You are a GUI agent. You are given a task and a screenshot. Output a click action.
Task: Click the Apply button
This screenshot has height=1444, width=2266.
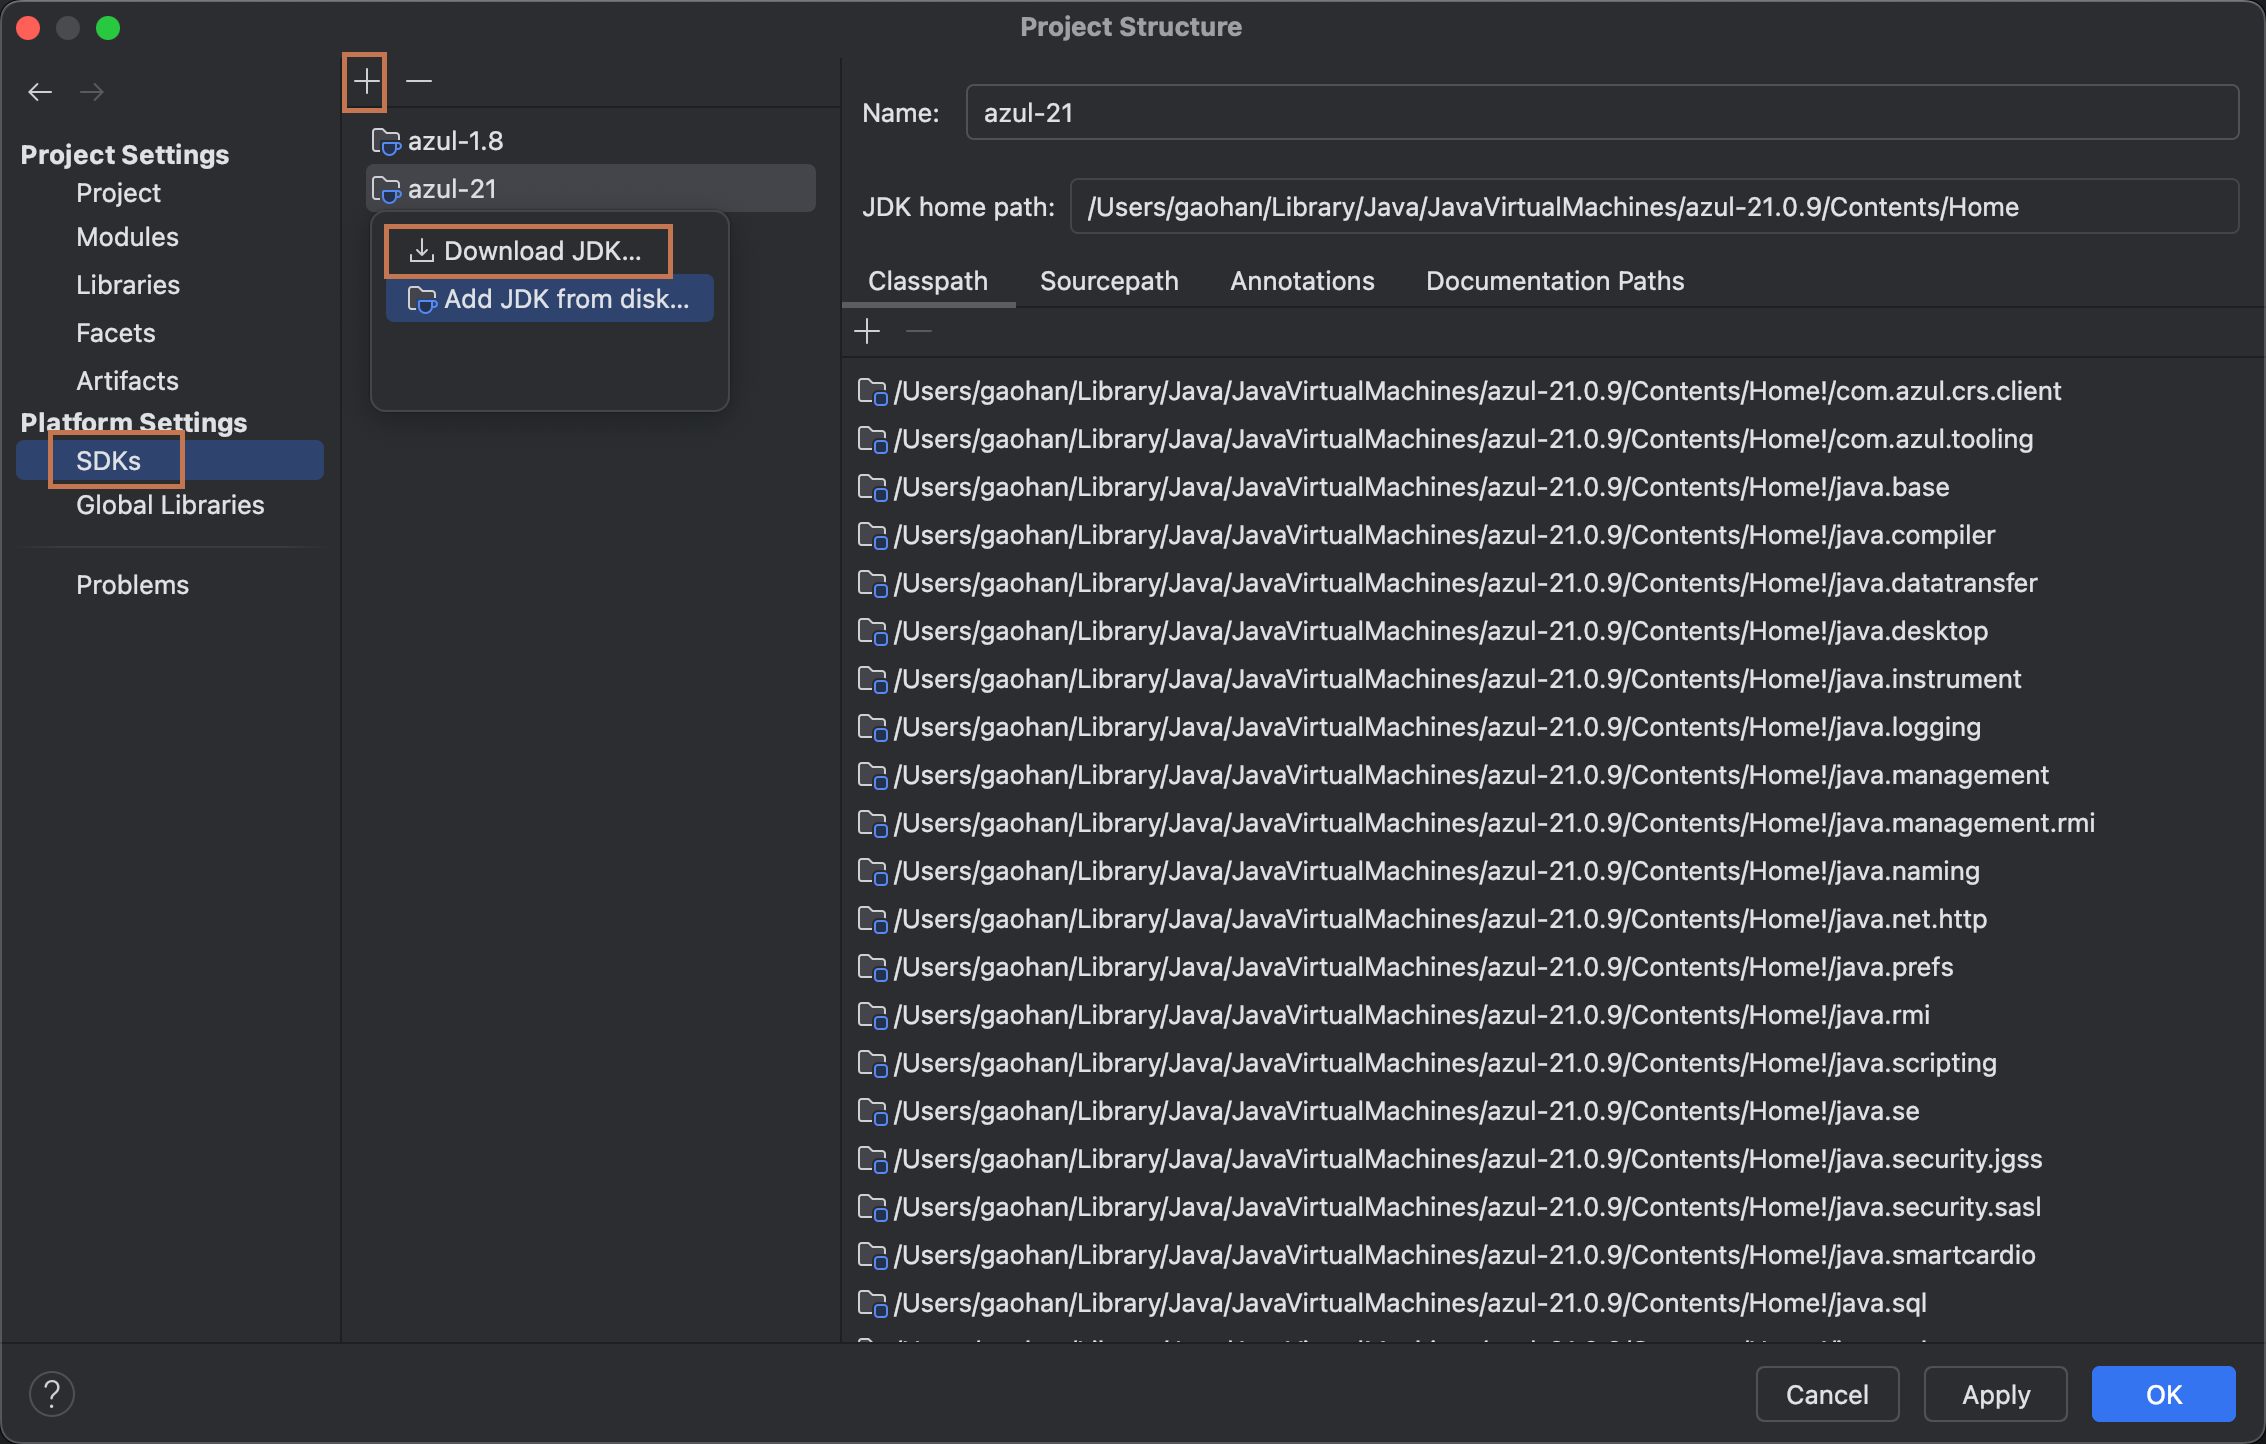pos(1995,1394)
